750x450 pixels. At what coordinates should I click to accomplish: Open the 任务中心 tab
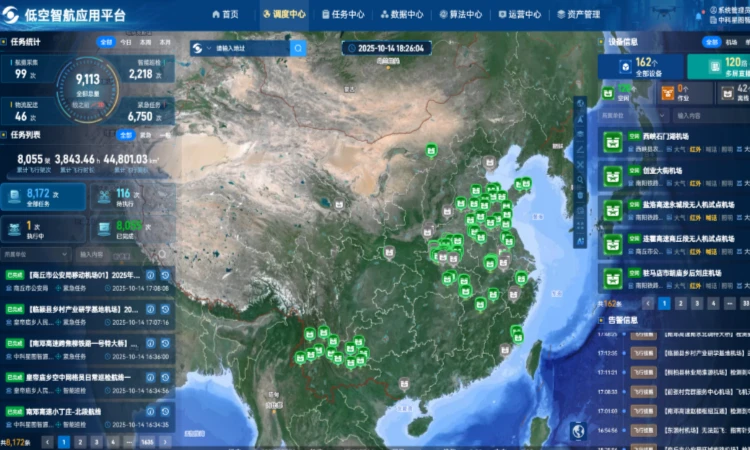pyautogui.click(x=343, y=14)
